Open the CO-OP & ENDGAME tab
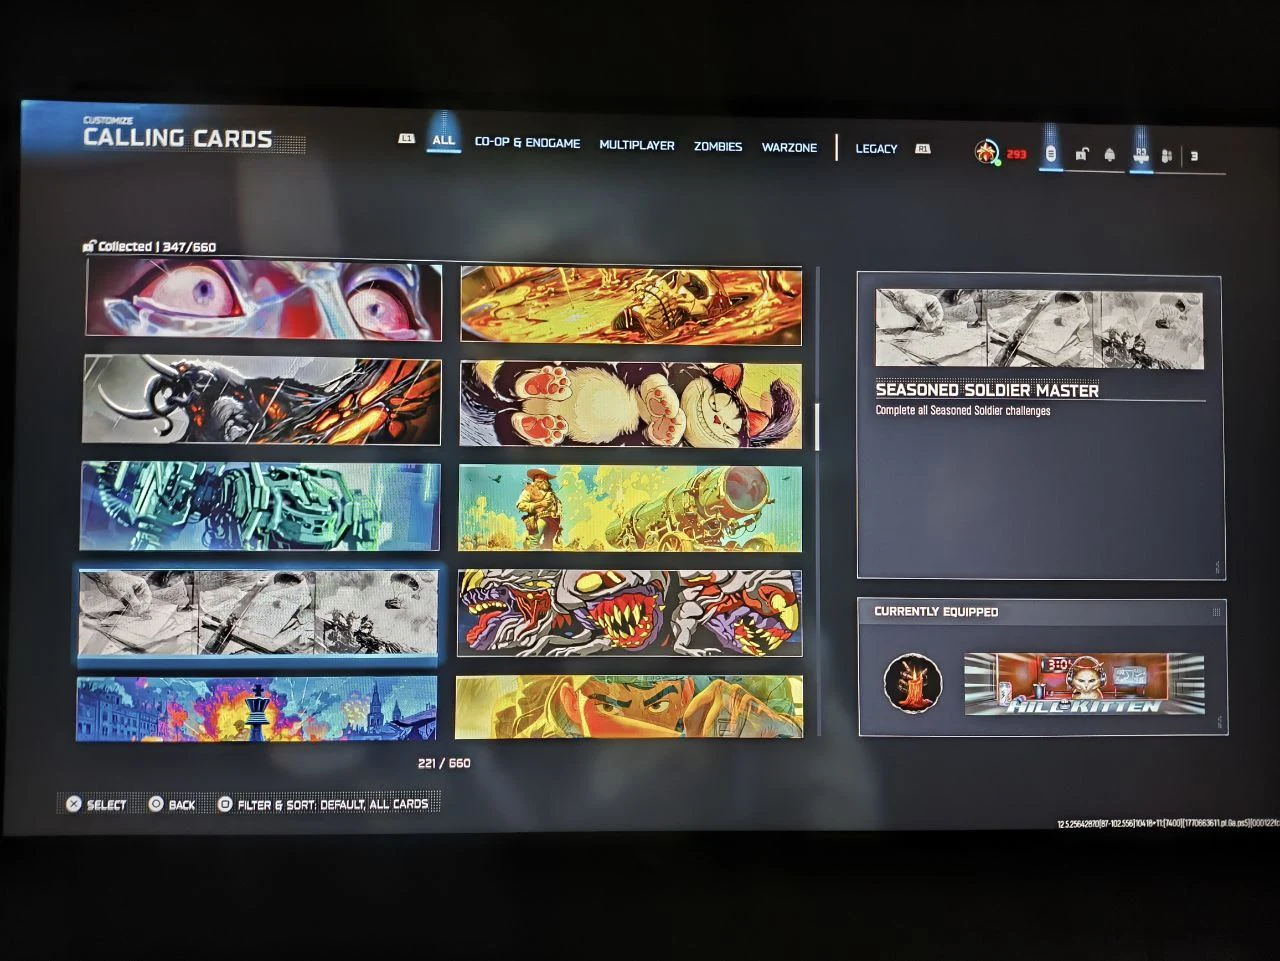This screenshot has width=1280, height=961. pyautogui.click(x=527, y=143)
